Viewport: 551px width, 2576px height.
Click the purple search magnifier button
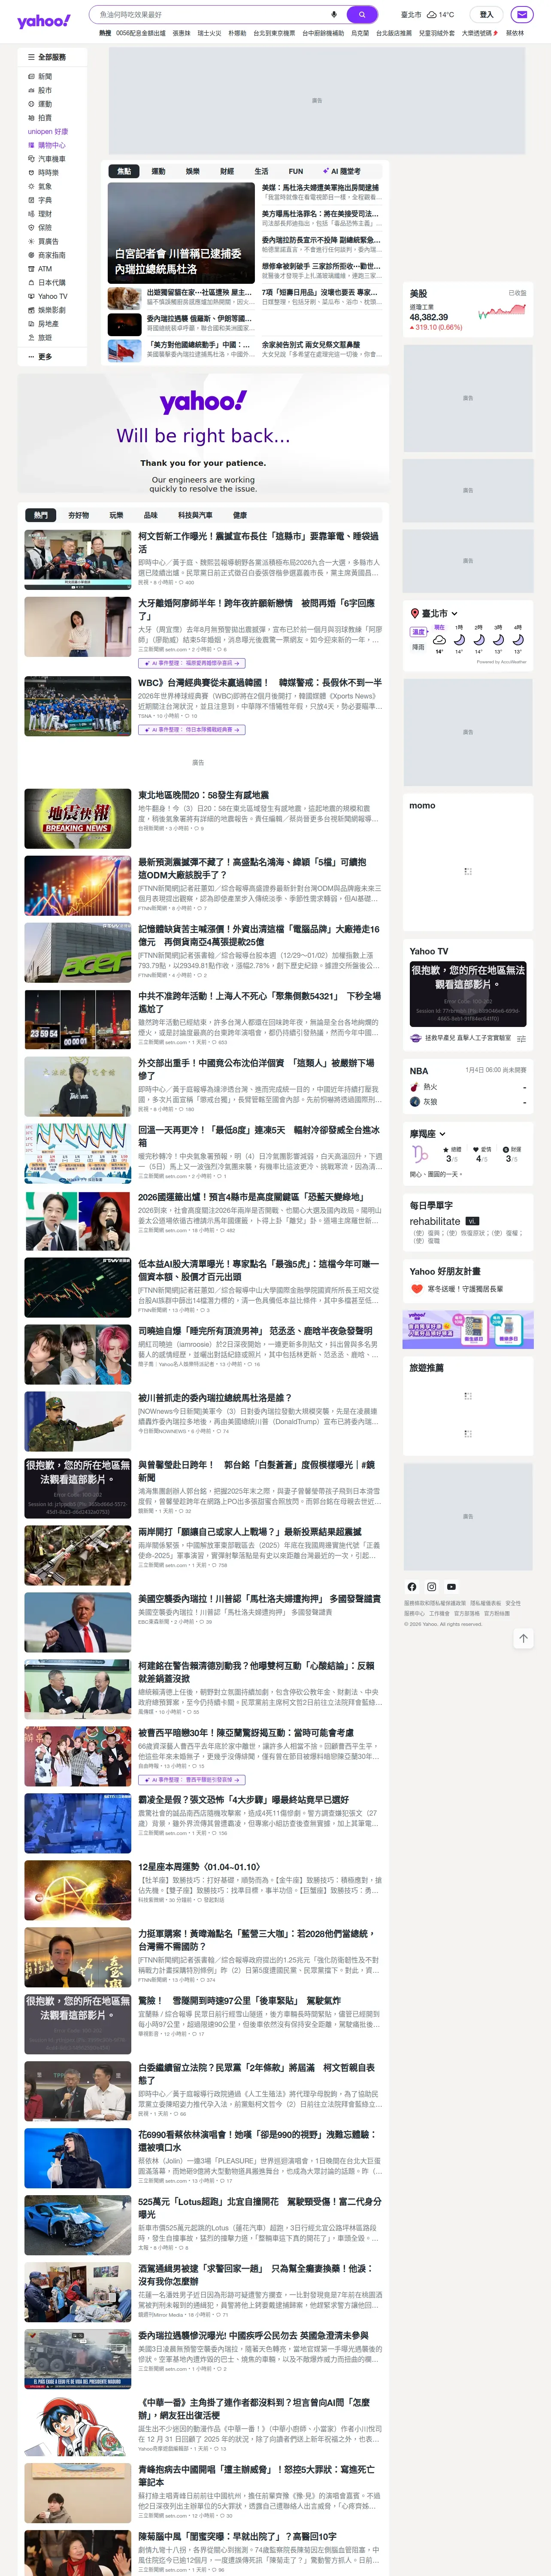click(362, 15)
